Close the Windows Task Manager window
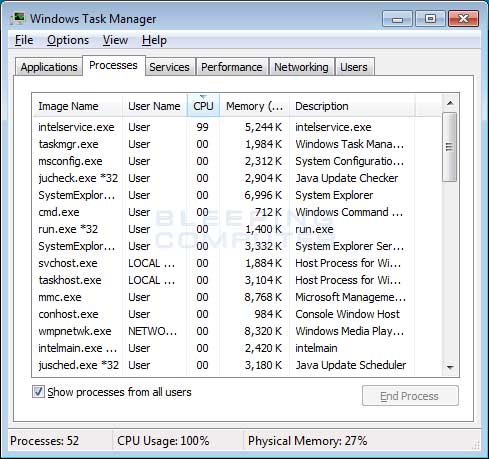Image resolution: width=489 pixels, height=459 pixels. 463,19
